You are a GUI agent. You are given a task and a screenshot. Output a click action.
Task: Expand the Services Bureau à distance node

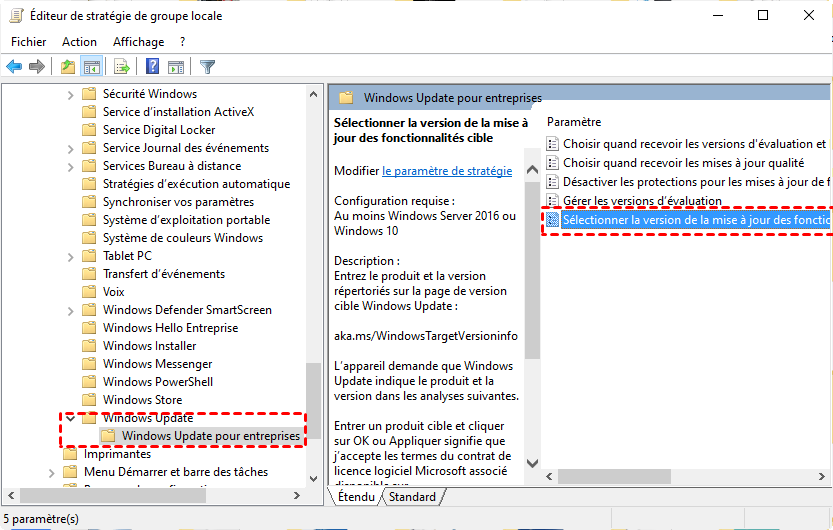70,167
